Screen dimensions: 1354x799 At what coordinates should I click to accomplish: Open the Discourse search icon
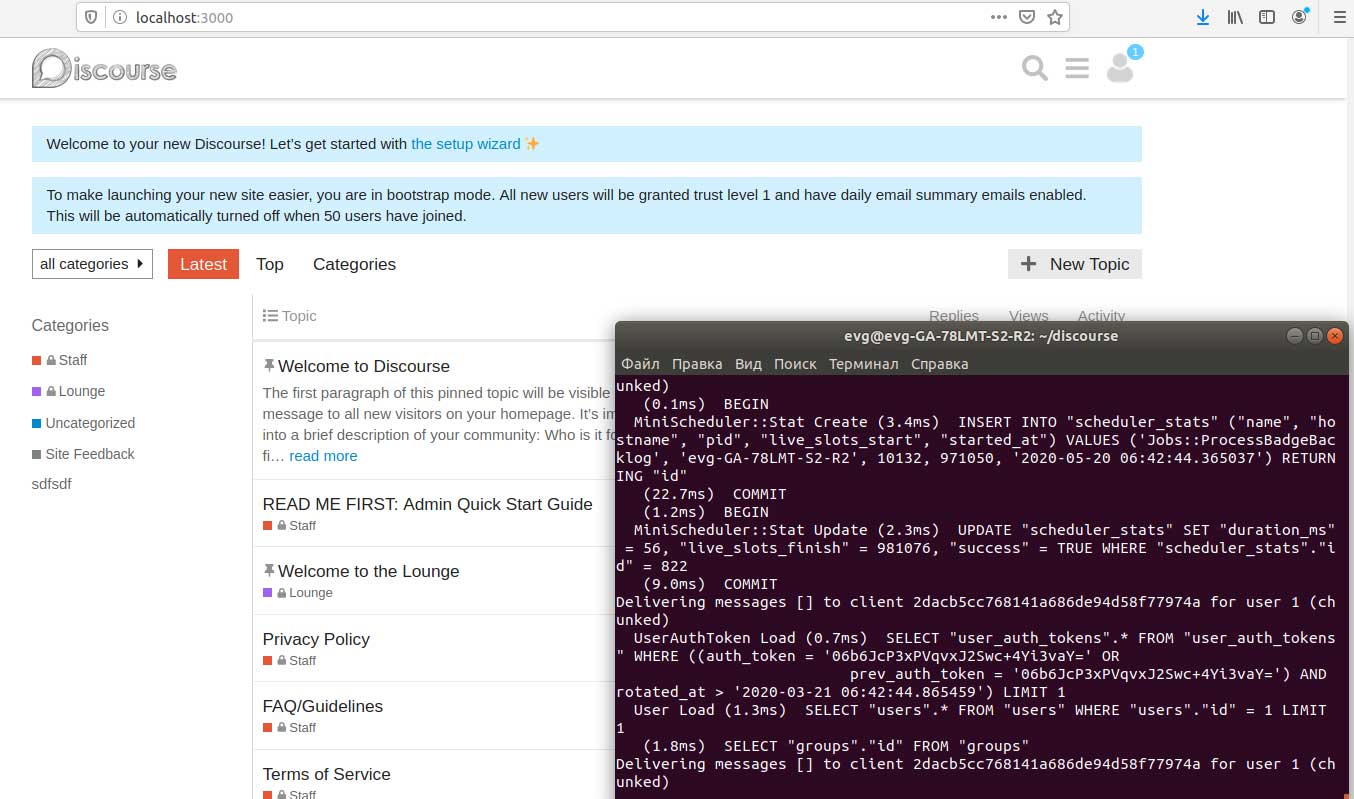[x=1035, y=68]
